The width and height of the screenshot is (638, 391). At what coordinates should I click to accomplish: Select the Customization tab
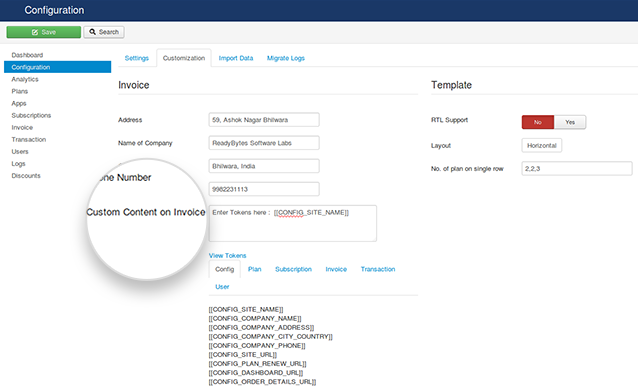pos(184,58)
